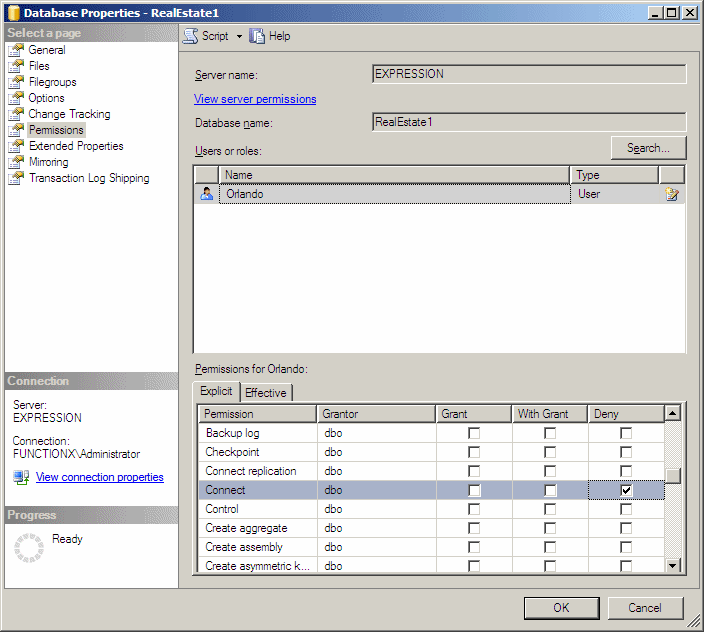
Task: Check Grant for Backup log
Action: tap(474, 433)
